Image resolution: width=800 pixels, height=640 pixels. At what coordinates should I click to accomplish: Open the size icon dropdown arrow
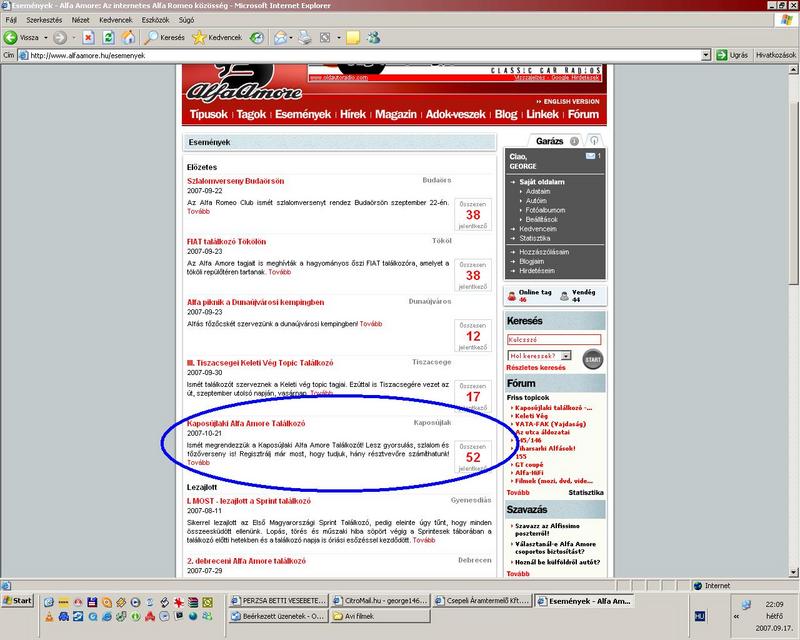pos(338,37)
